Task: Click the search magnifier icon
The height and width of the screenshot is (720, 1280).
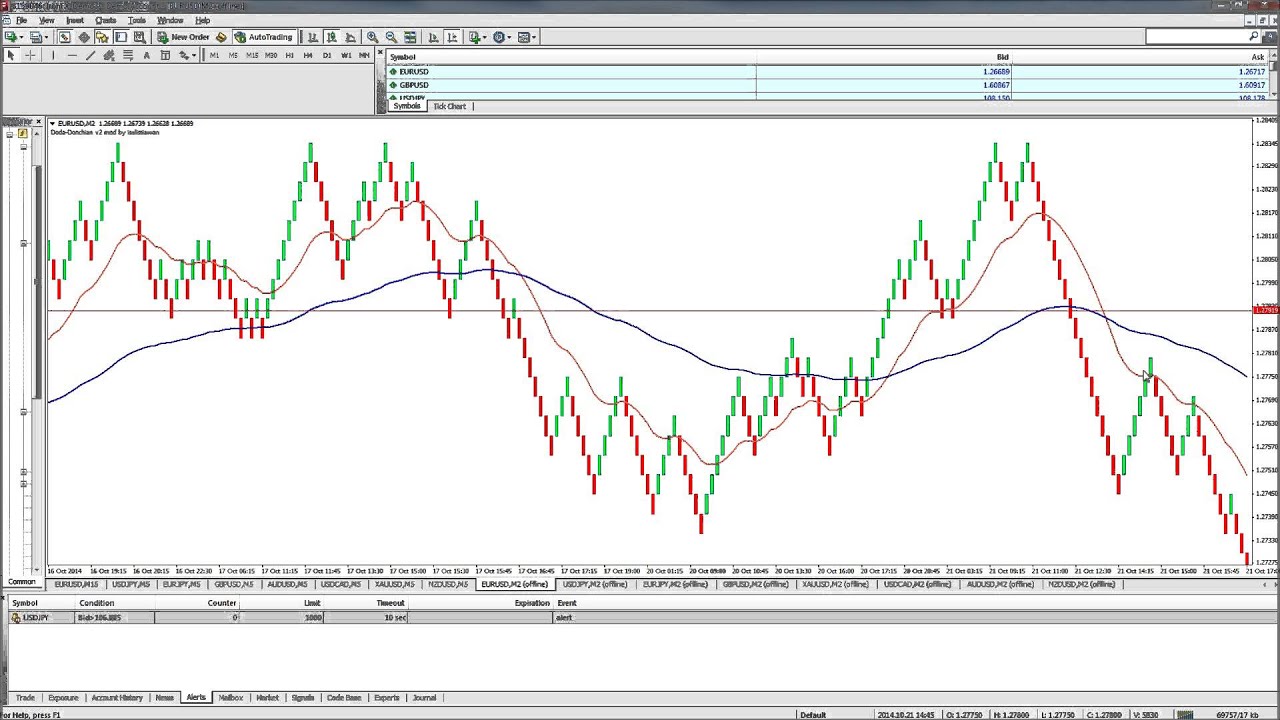Action: [1254, 37]
